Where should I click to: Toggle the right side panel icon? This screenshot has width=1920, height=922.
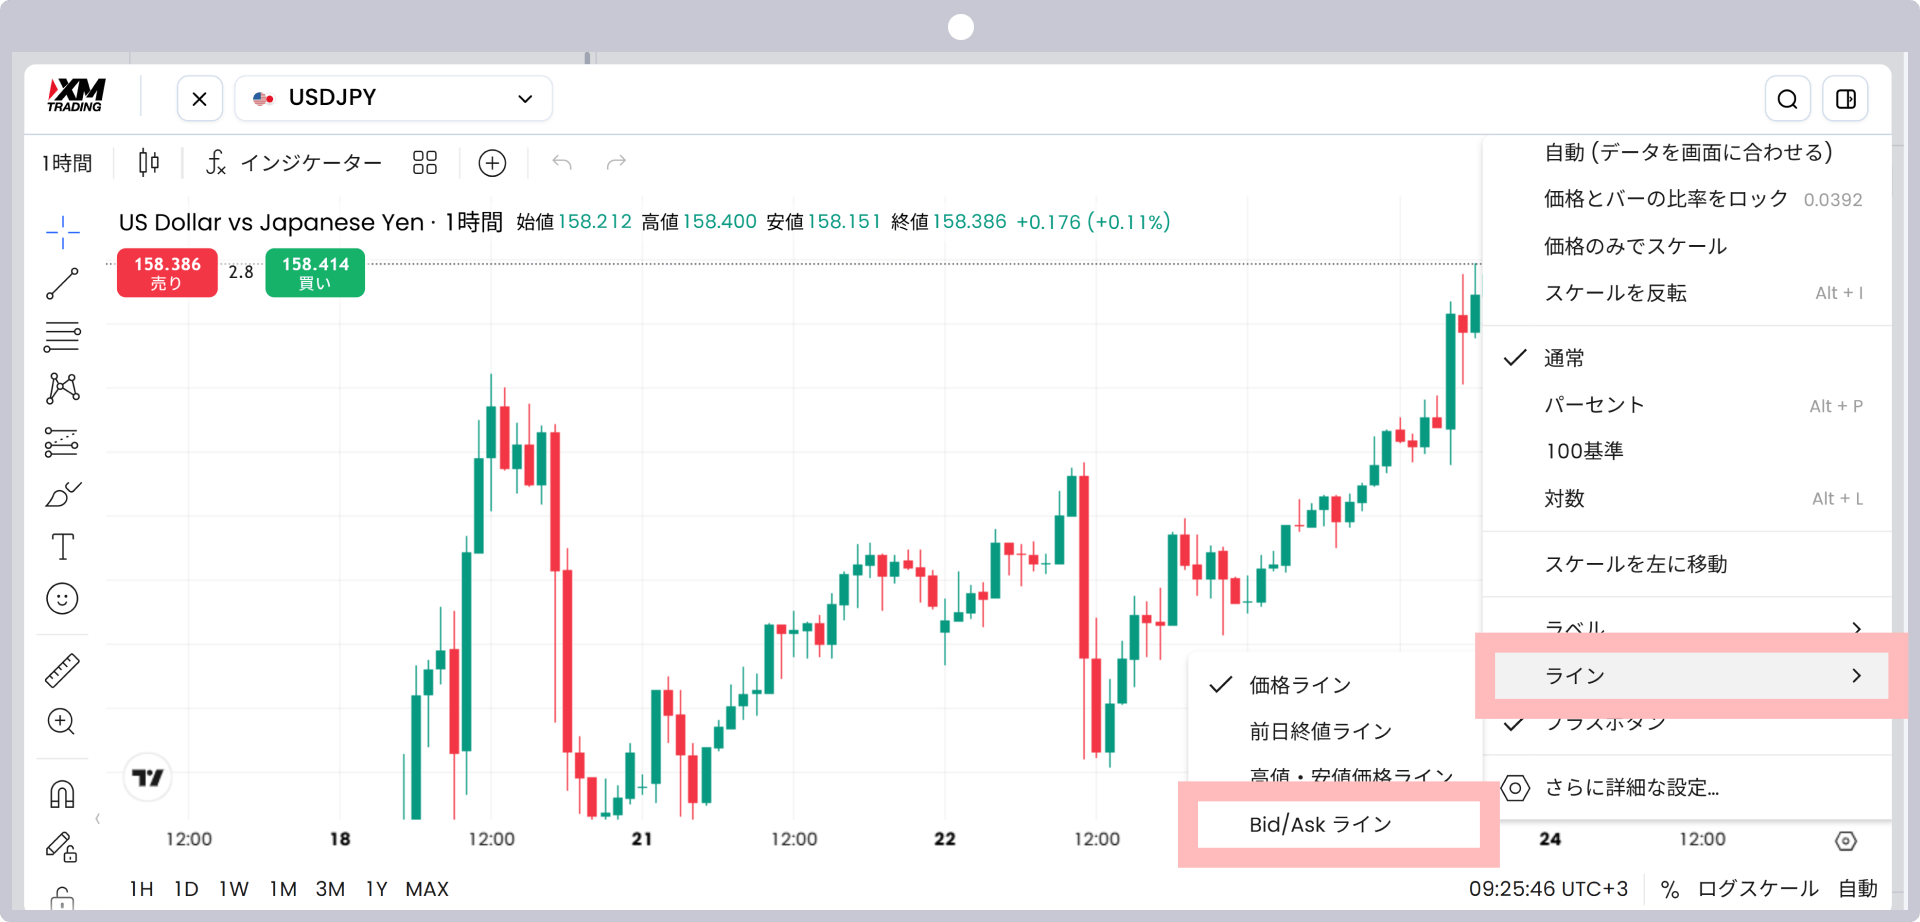1846,99
